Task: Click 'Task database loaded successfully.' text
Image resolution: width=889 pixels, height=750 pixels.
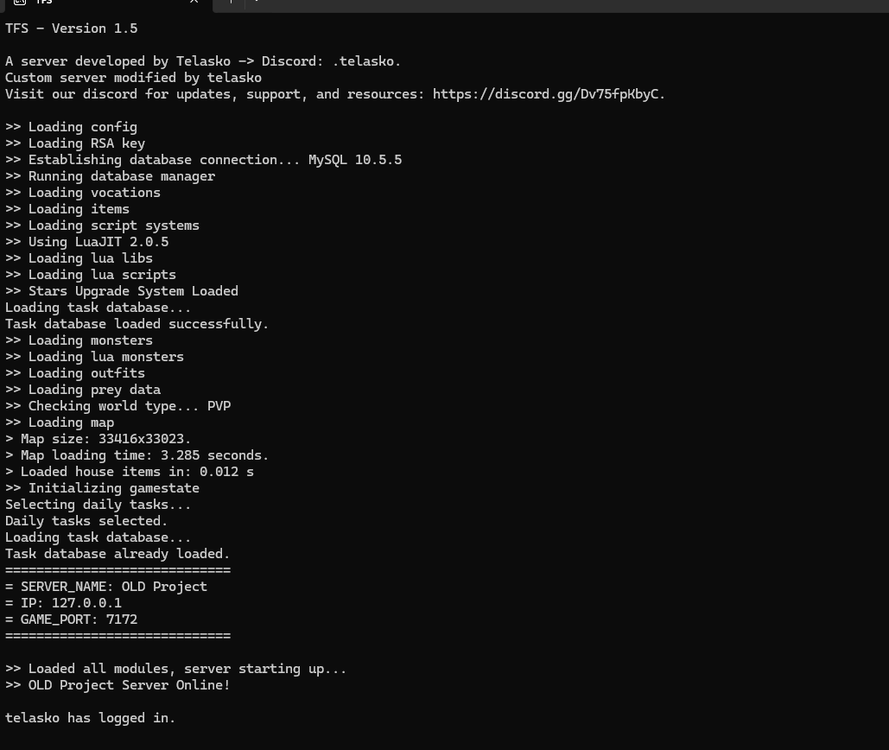Action: [x=137, y=324]
